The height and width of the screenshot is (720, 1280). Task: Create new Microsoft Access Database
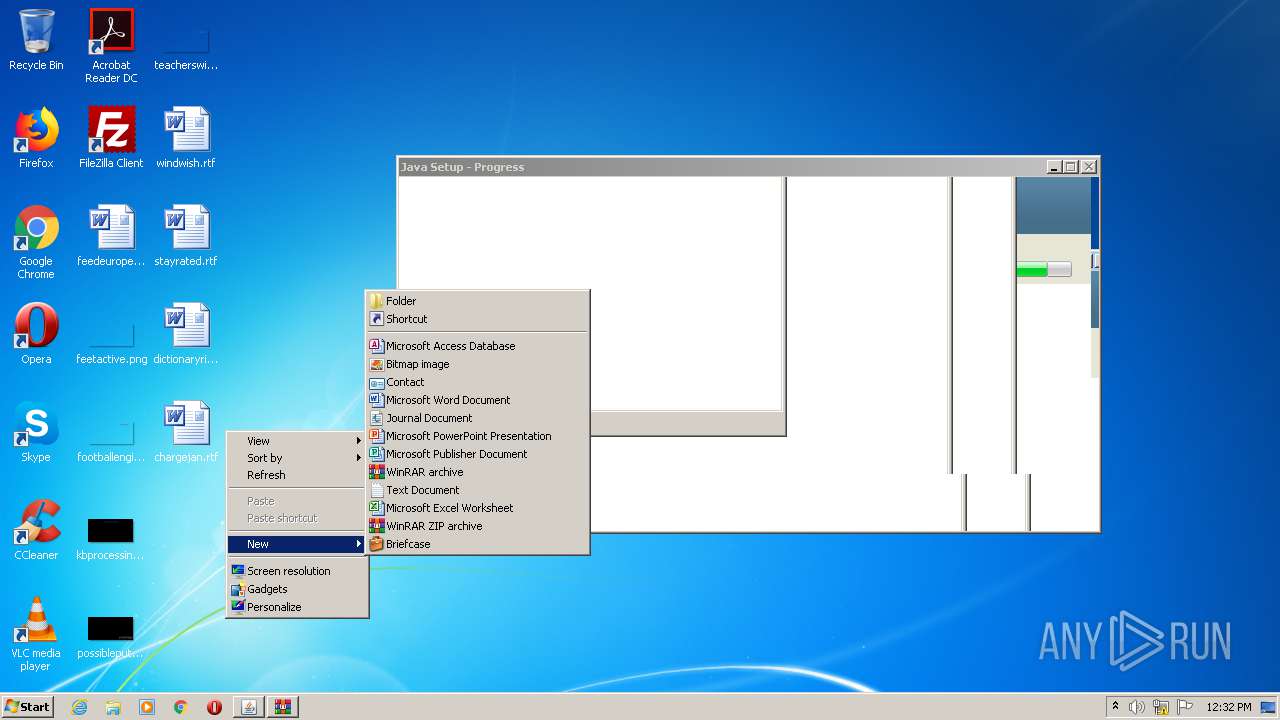(477, 346)
